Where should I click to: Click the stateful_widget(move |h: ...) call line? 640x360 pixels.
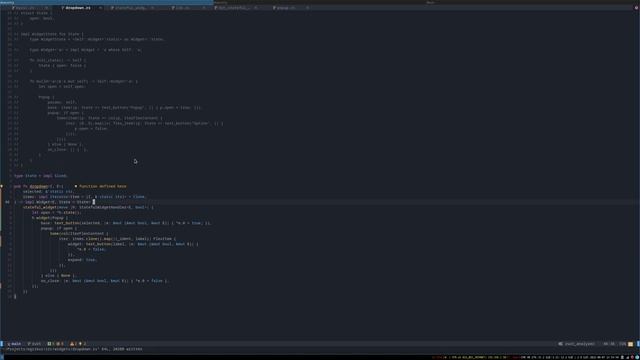(88, 207)
